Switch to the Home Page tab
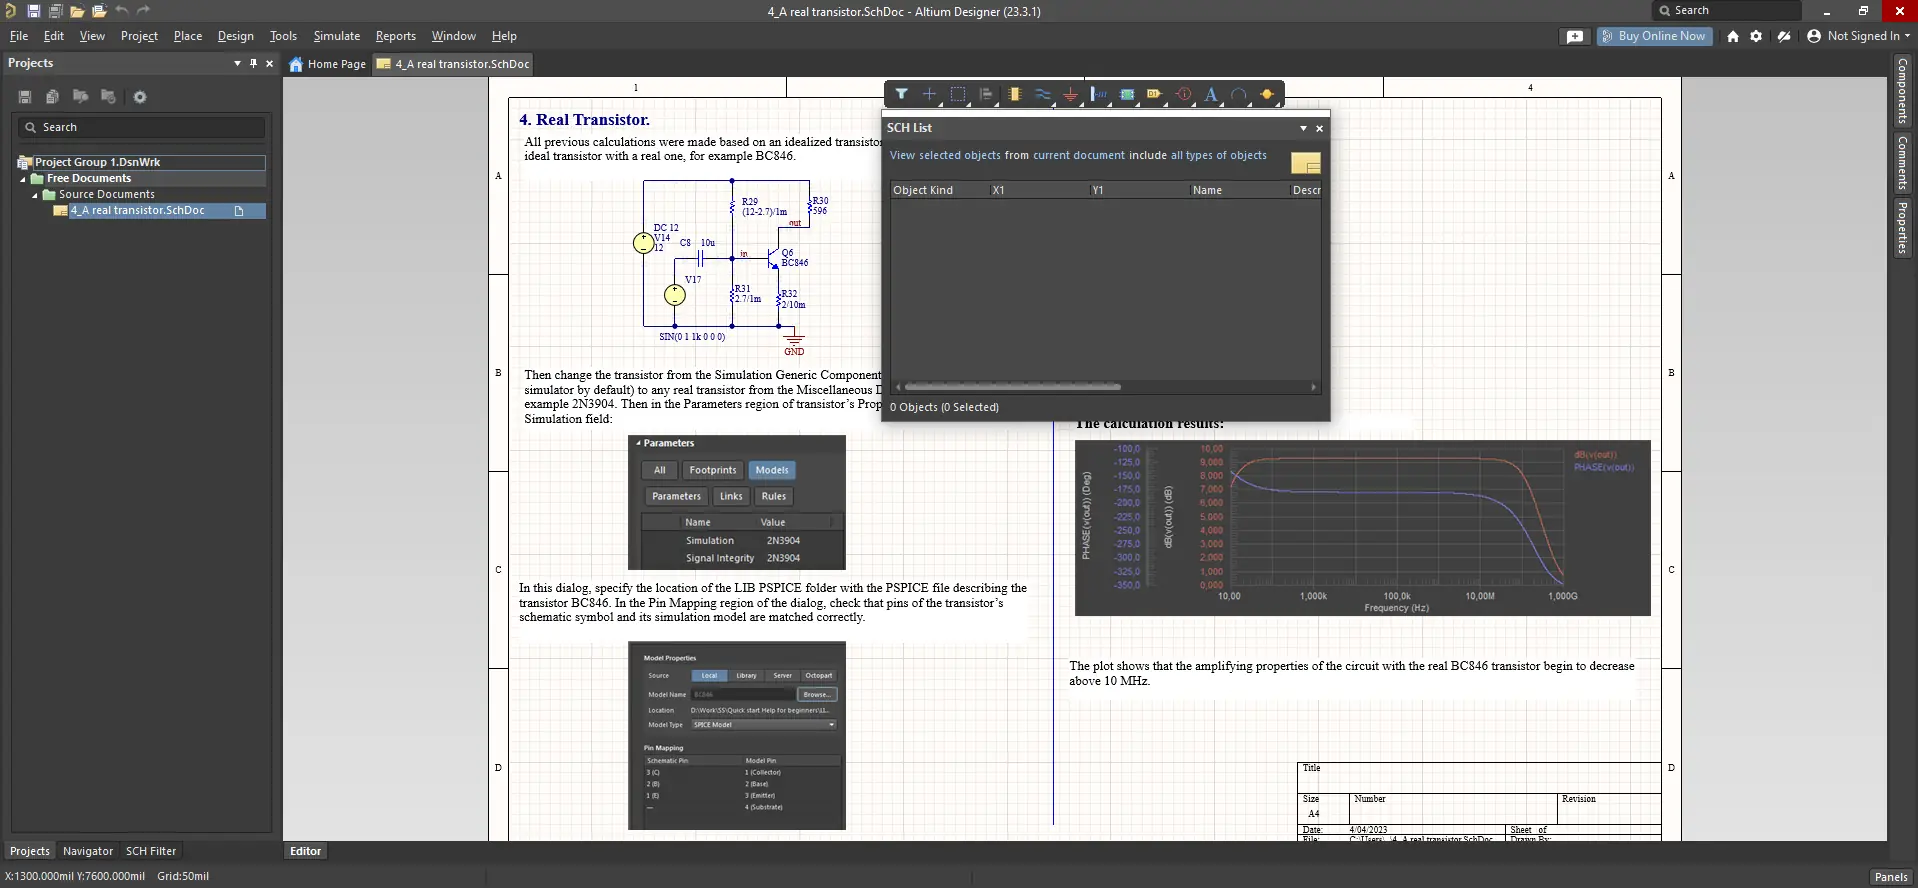 point(328,64)
